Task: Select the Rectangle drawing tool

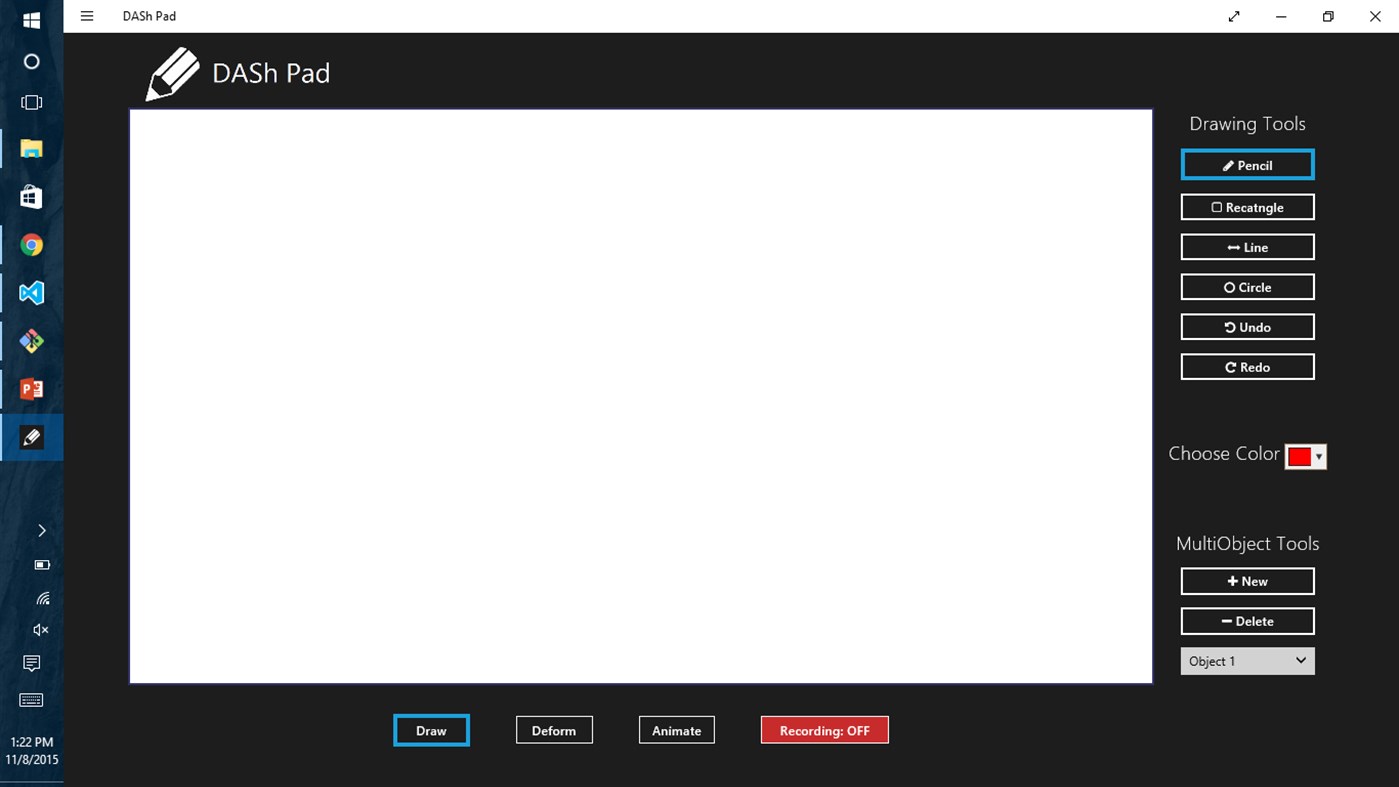Action: (x=1247, y=207)
